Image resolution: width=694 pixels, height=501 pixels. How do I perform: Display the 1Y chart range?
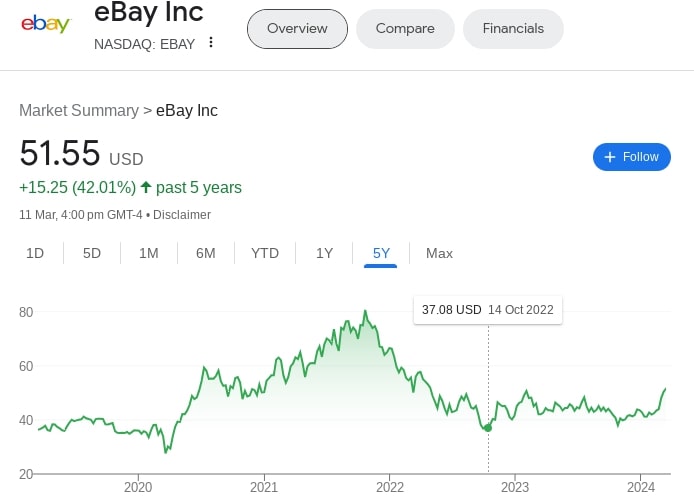click(x=324, y=253)
